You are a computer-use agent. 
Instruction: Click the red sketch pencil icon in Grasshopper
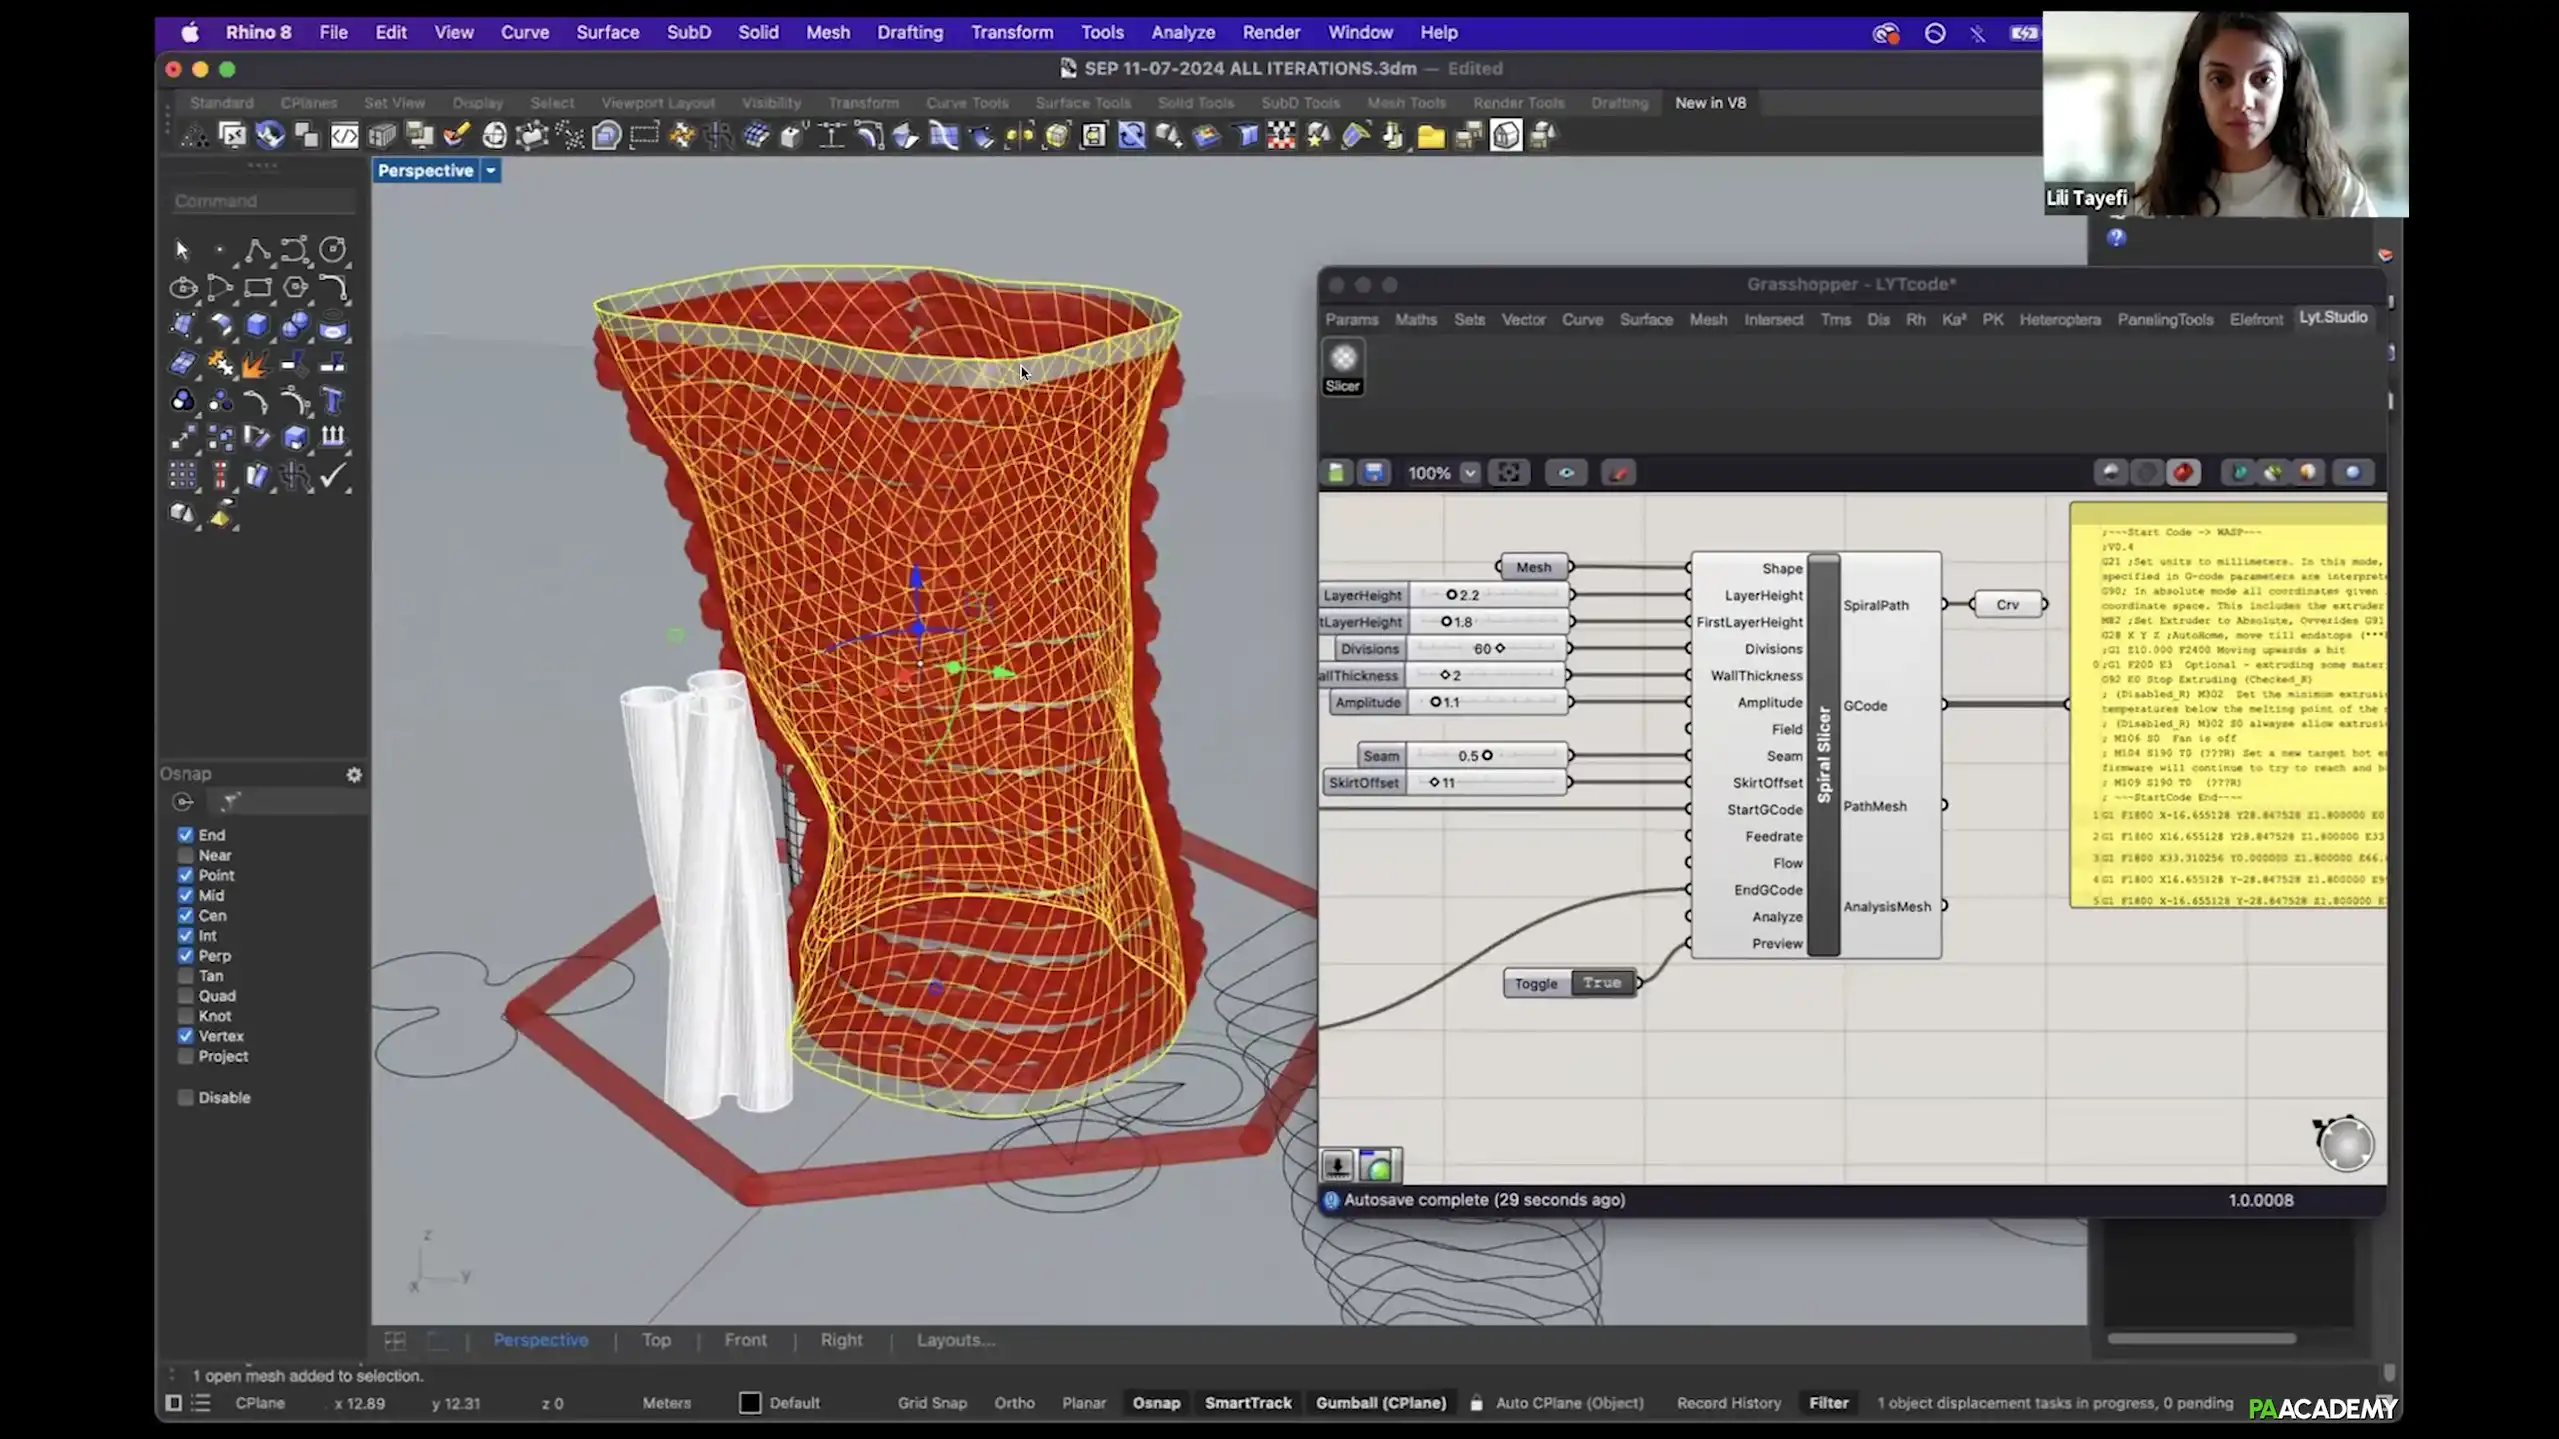click(x=1618, y=473)
